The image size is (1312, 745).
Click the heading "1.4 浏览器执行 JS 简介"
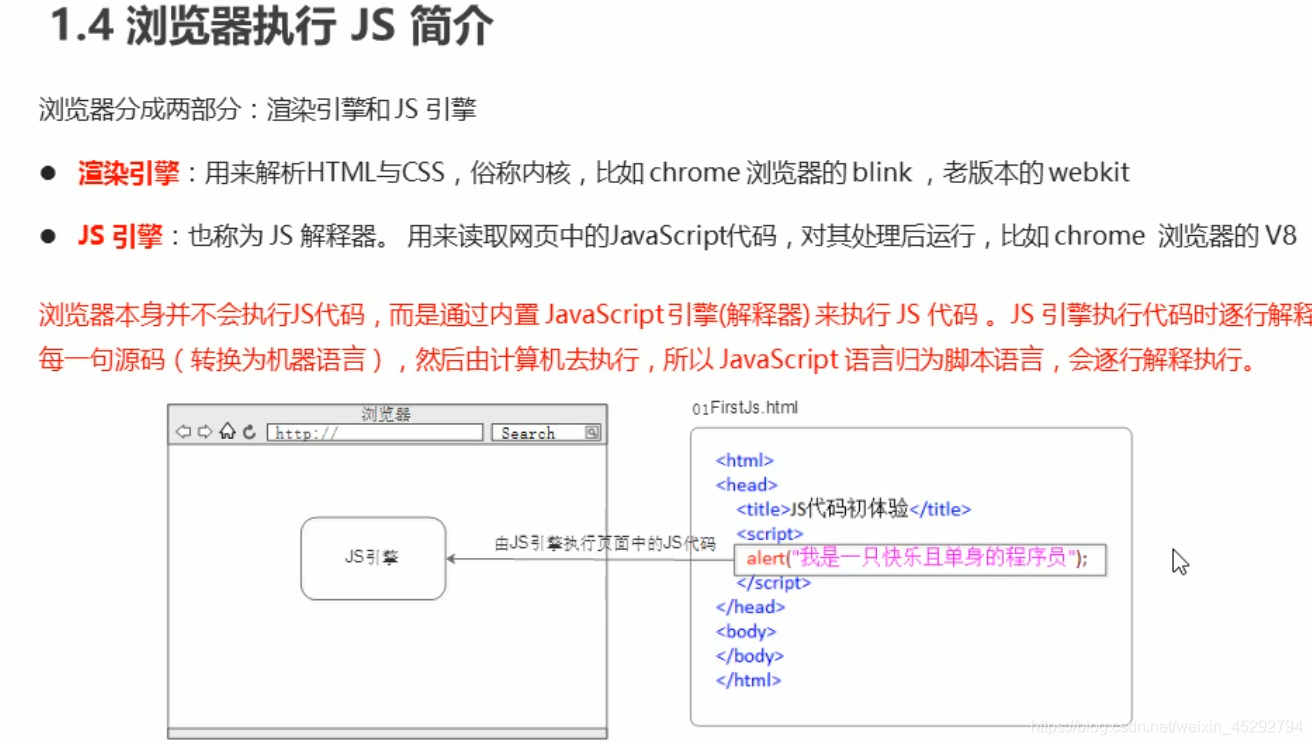(272, 27)
